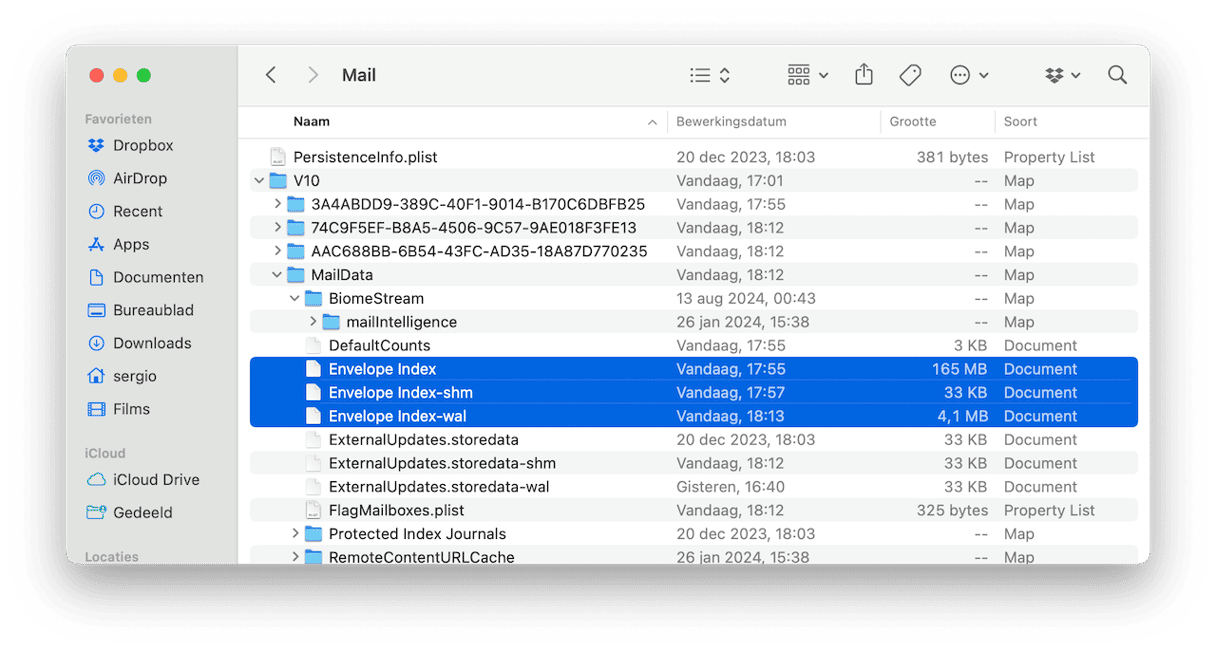Click the 4,1 MB size value

click(x=960, y=416)
